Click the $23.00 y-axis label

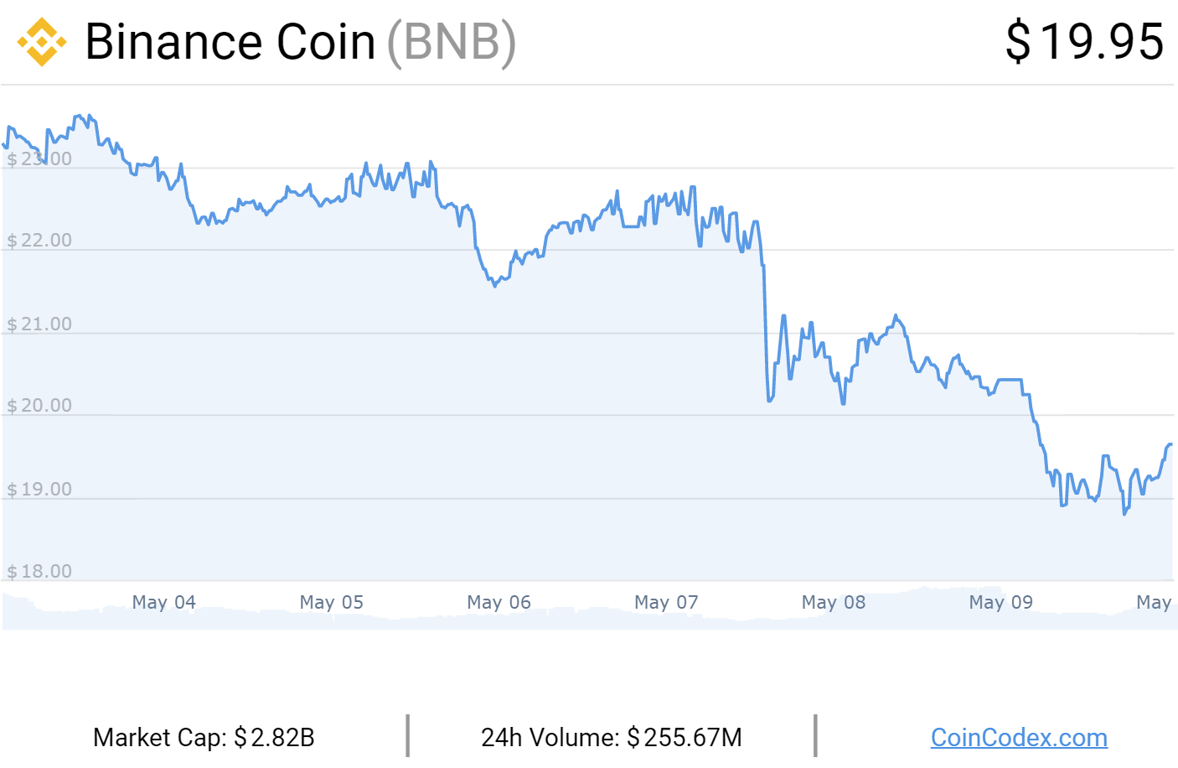click(39, 159)
